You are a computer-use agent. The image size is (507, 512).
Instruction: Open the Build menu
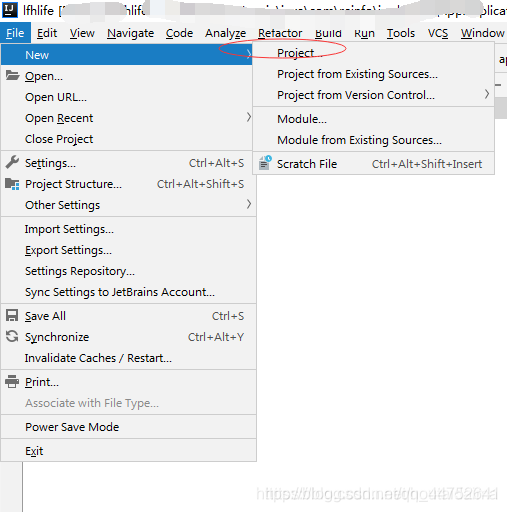click(328, 33)
